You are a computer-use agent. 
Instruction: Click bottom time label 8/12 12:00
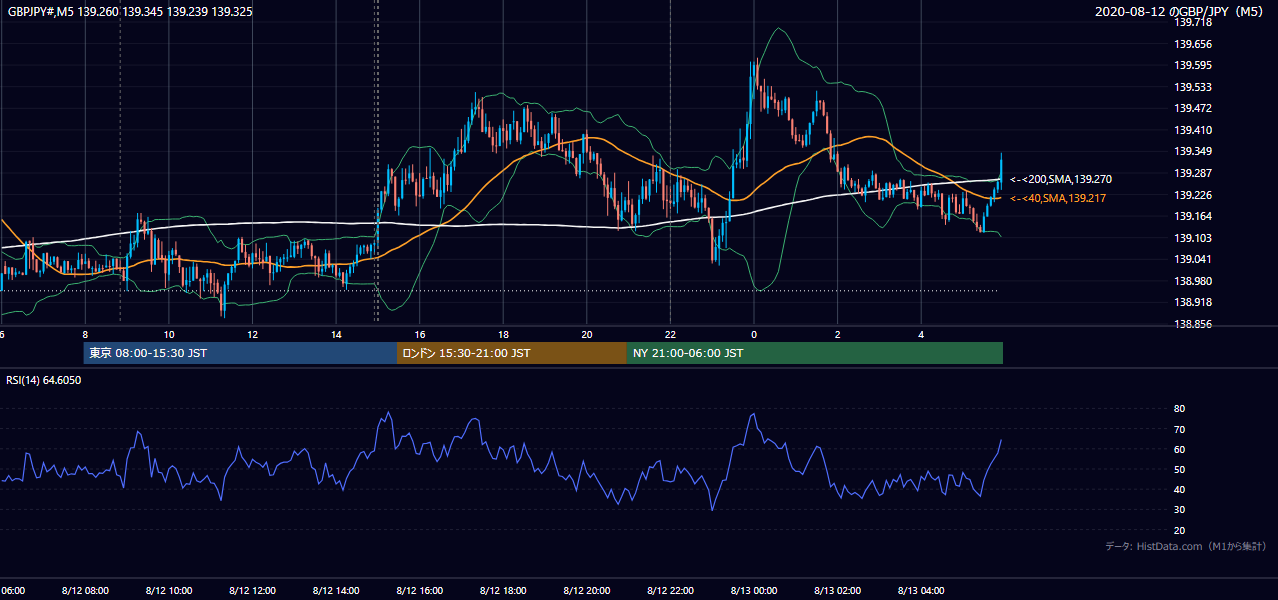coord(252,591)
